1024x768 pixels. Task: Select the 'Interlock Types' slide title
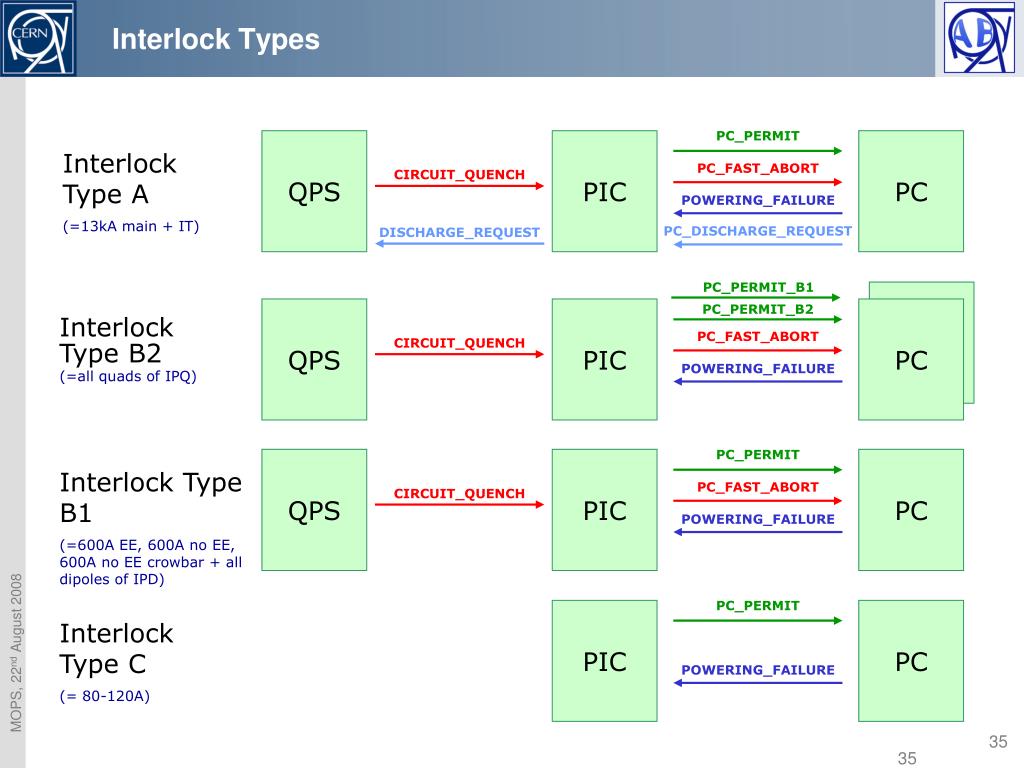(x=216, y=39)
